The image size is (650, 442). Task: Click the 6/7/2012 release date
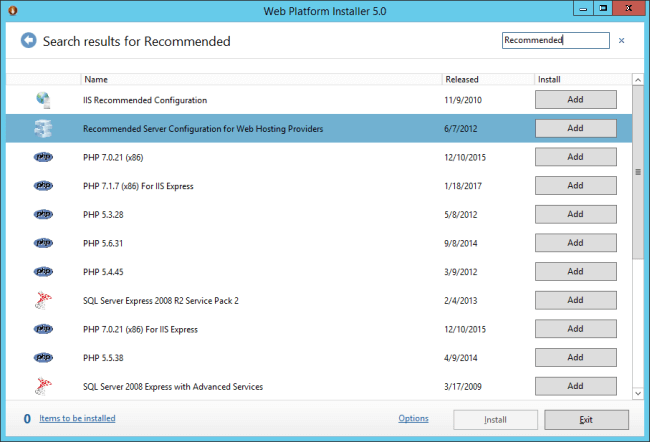click(461, 129)
